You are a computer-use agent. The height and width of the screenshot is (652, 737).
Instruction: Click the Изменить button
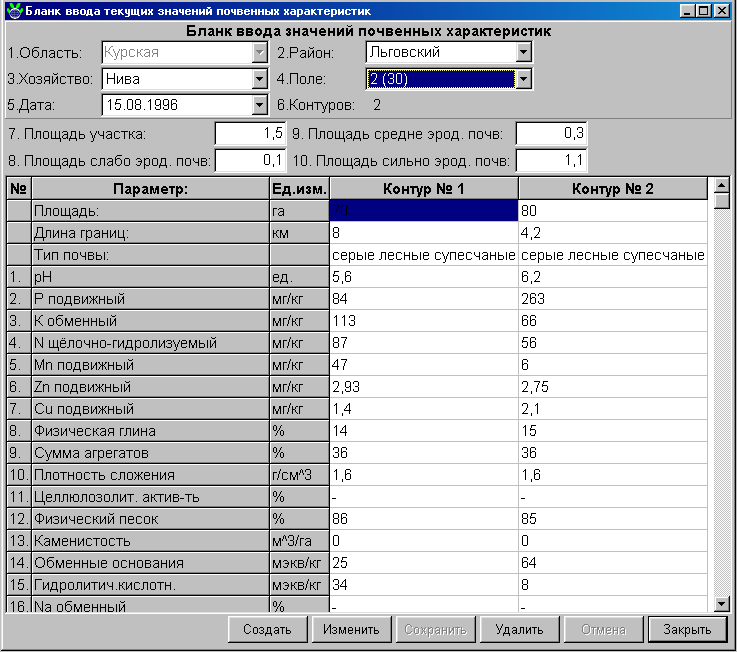pyautogui.click(x=351, y=629)
